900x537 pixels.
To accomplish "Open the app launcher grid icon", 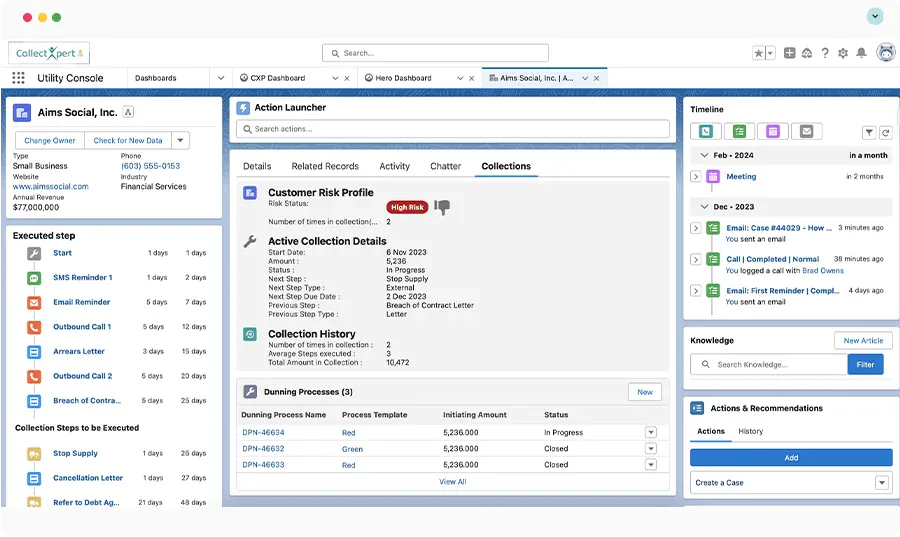I will click(x=18, y=77).
